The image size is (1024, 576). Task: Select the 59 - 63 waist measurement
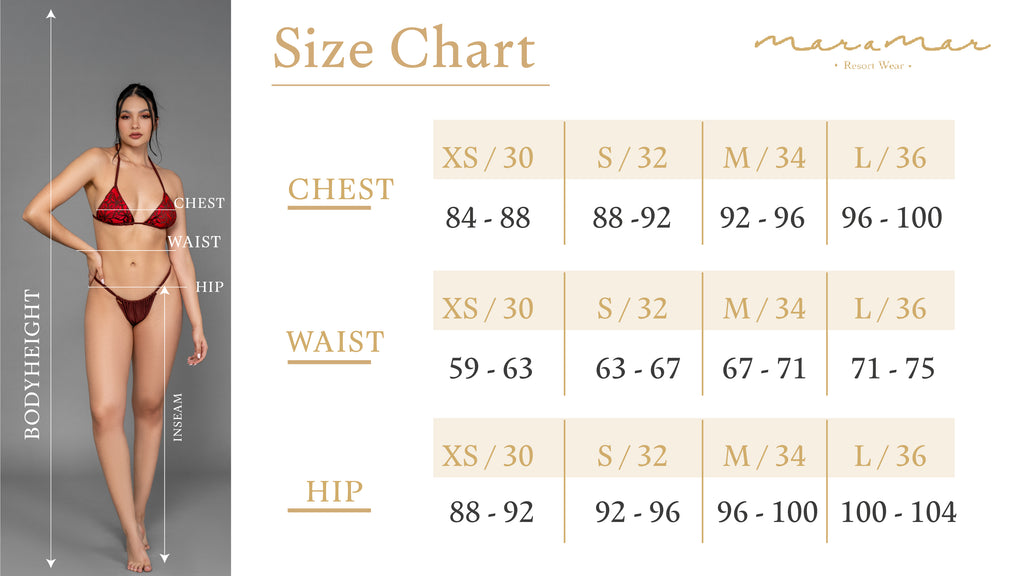[x=491, y=368]
